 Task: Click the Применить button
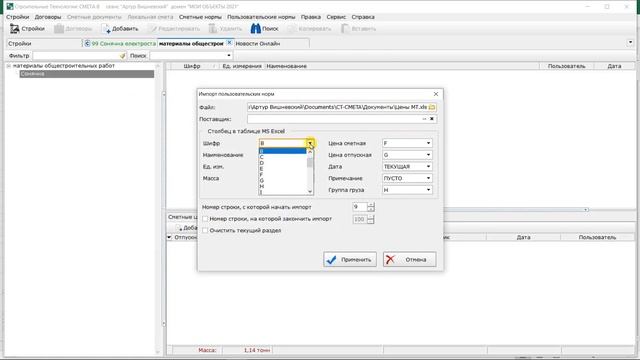[x=350, y=260]
